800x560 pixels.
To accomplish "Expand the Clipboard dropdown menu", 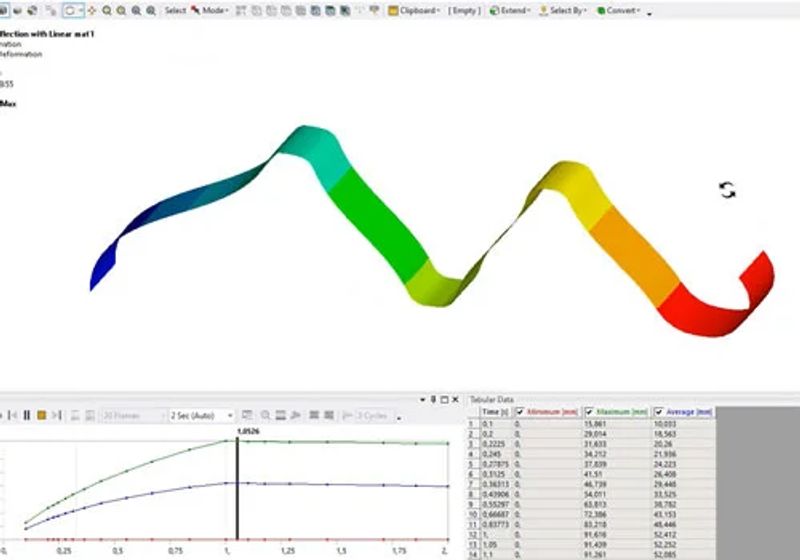I will 414,10.
